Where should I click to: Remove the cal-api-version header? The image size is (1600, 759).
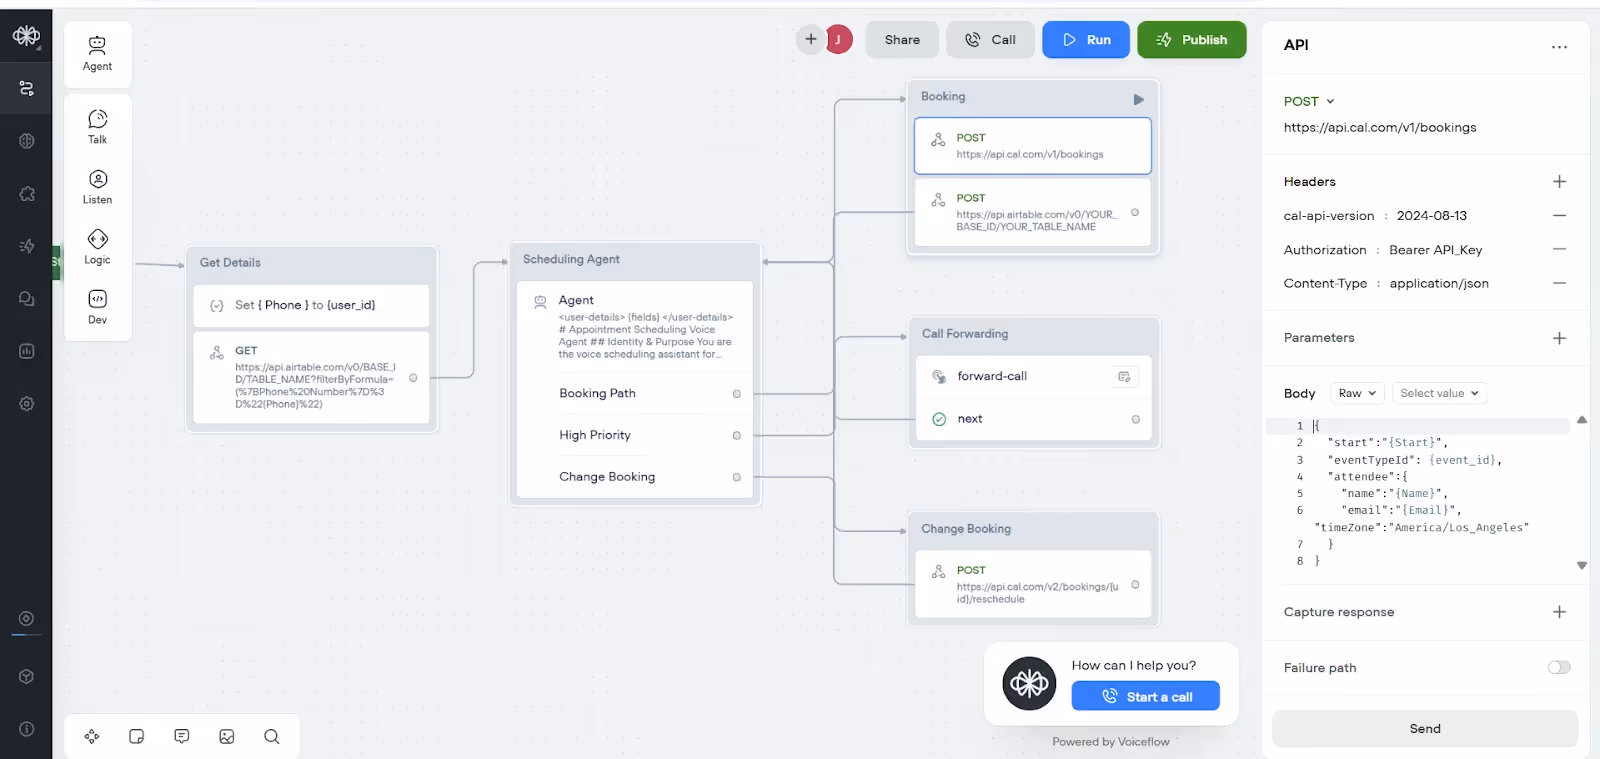point(1559,216)
